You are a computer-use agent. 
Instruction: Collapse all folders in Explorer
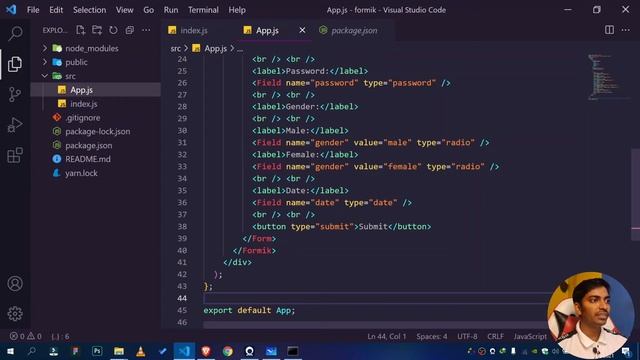(x=129, y=30)
